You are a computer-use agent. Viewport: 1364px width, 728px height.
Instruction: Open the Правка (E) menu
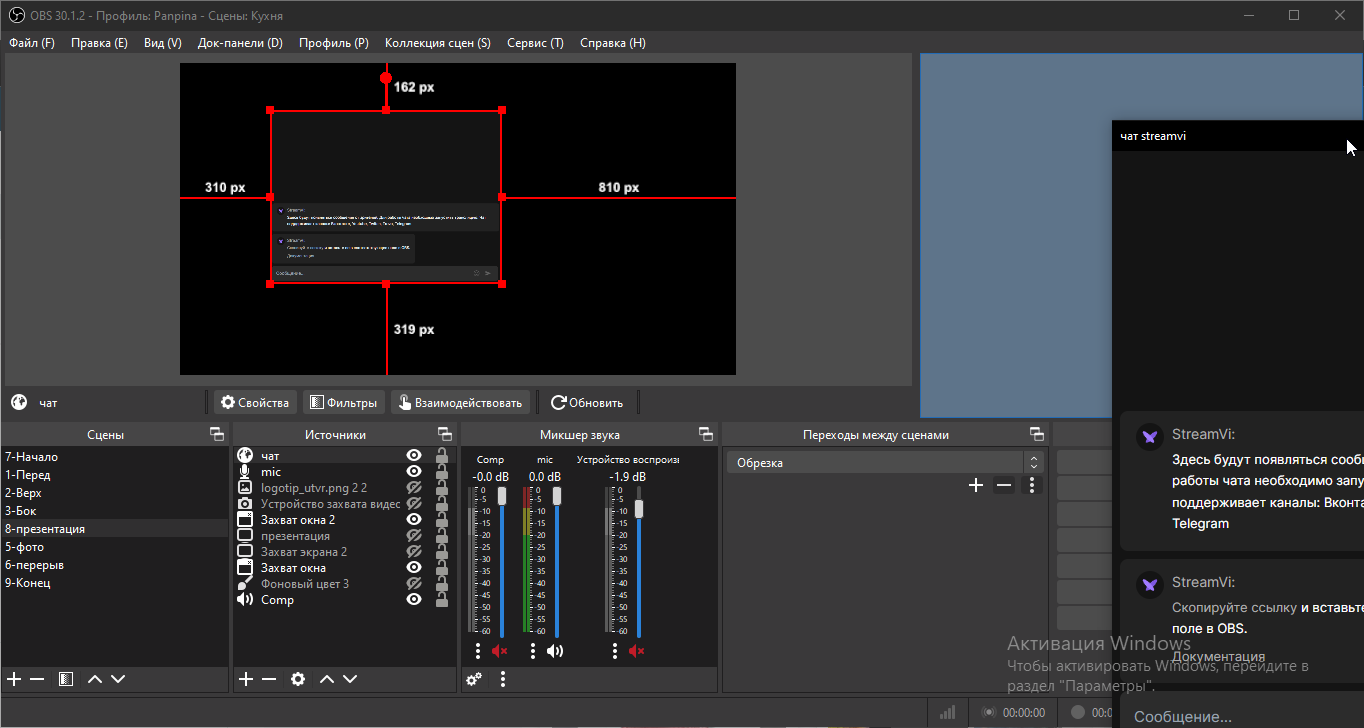point(99,43)
